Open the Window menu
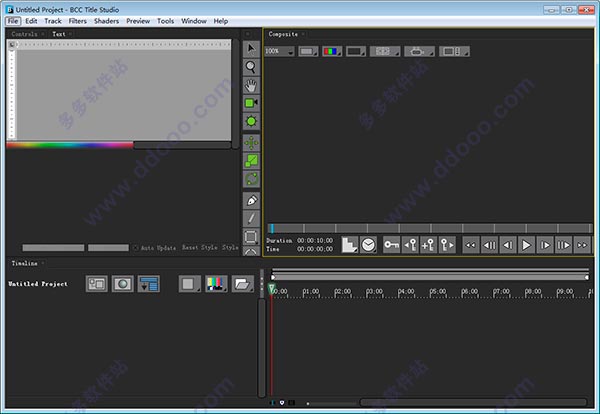The height and width of the screenshot is (414, 600). pos(194,21)
